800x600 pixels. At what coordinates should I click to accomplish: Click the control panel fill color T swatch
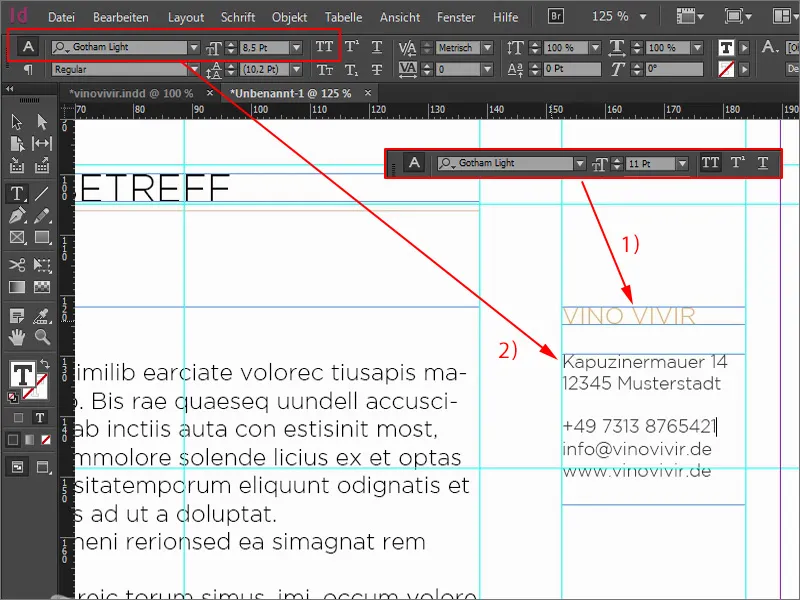[x=726, y=48]
